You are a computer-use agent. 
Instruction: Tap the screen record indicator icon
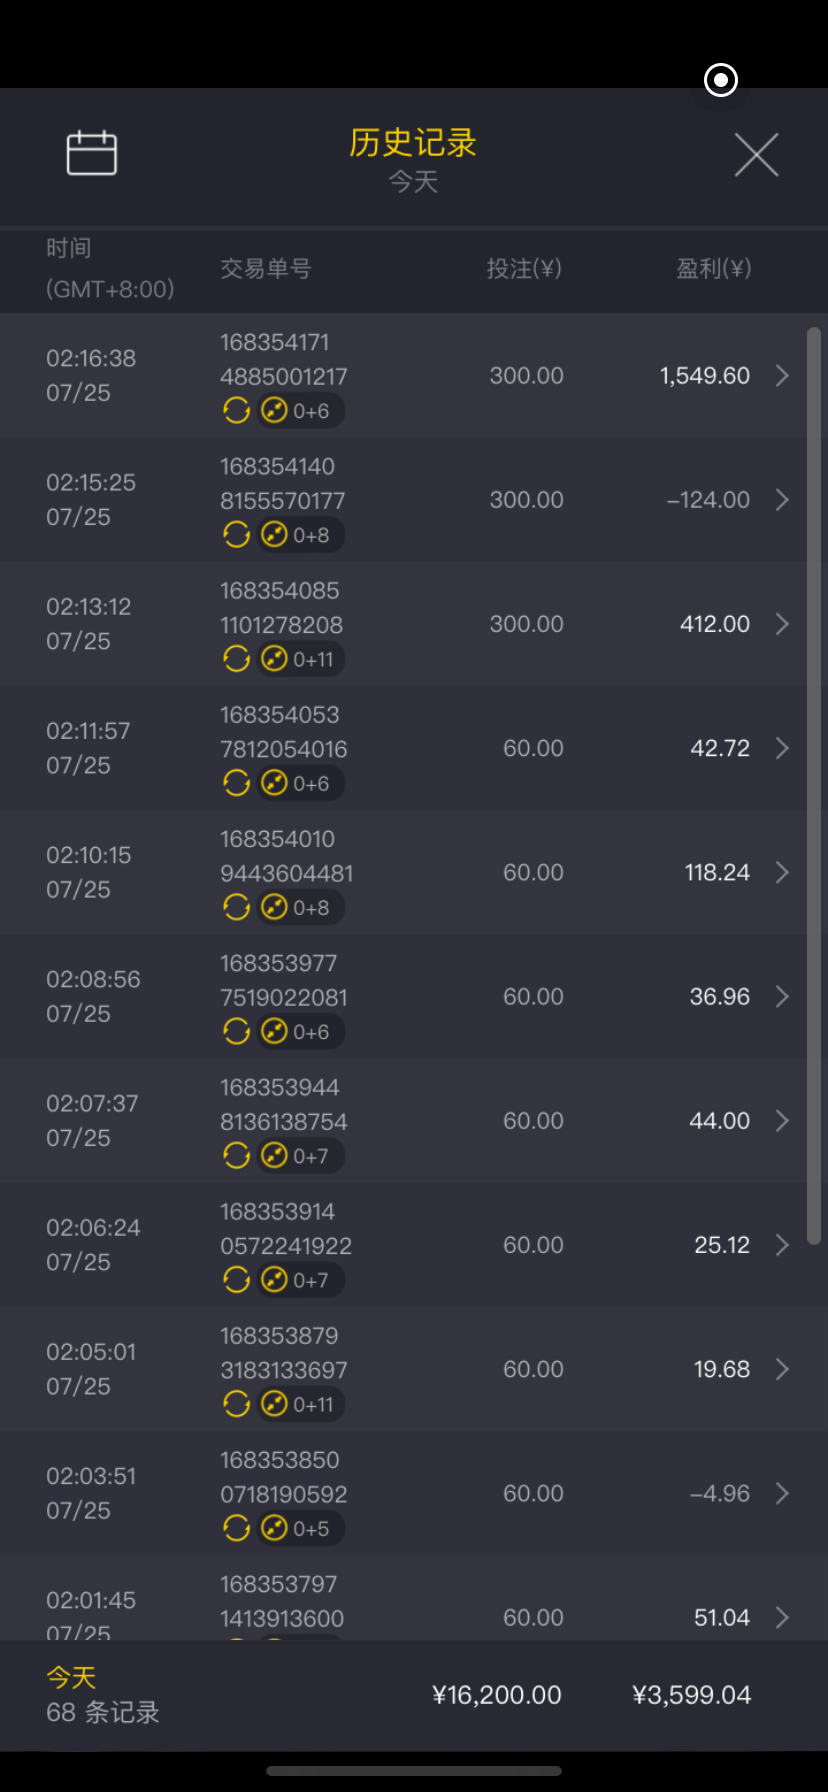[x=721, y=80]
